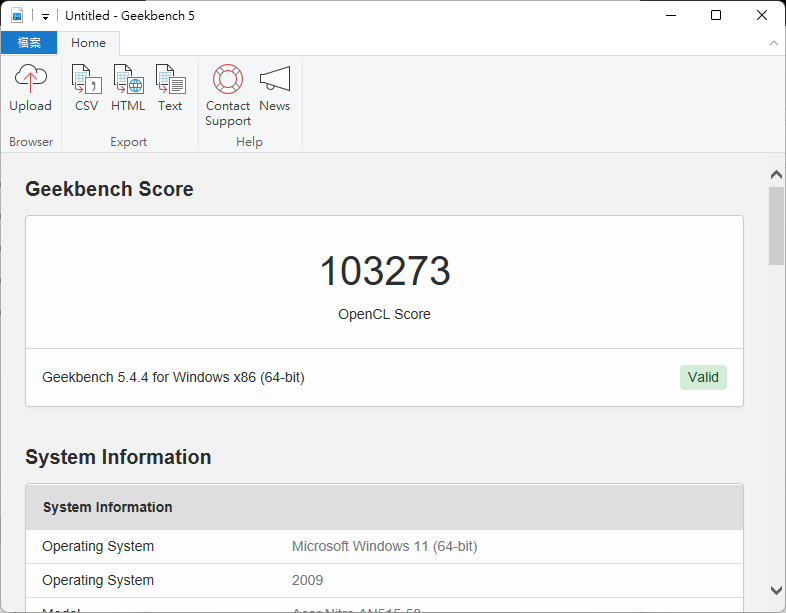Collapse the ribbon with the chevron
The width and height of the screenshot is (786, 613).
click(x=774, y=43)
